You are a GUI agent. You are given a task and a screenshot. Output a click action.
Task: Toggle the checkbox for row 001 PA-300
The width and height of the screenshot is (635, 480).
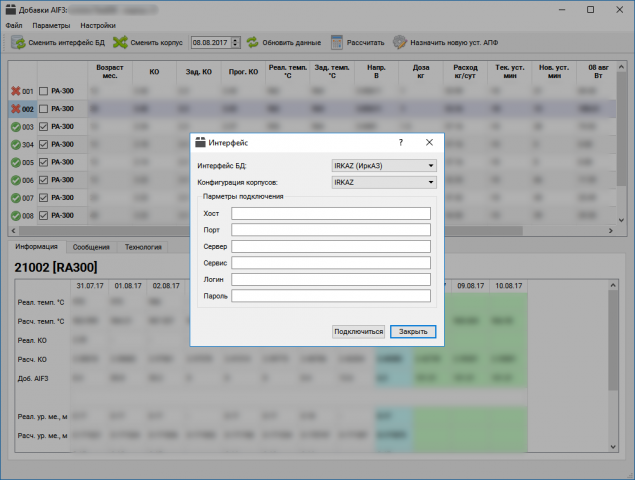[x=43, y=91]
